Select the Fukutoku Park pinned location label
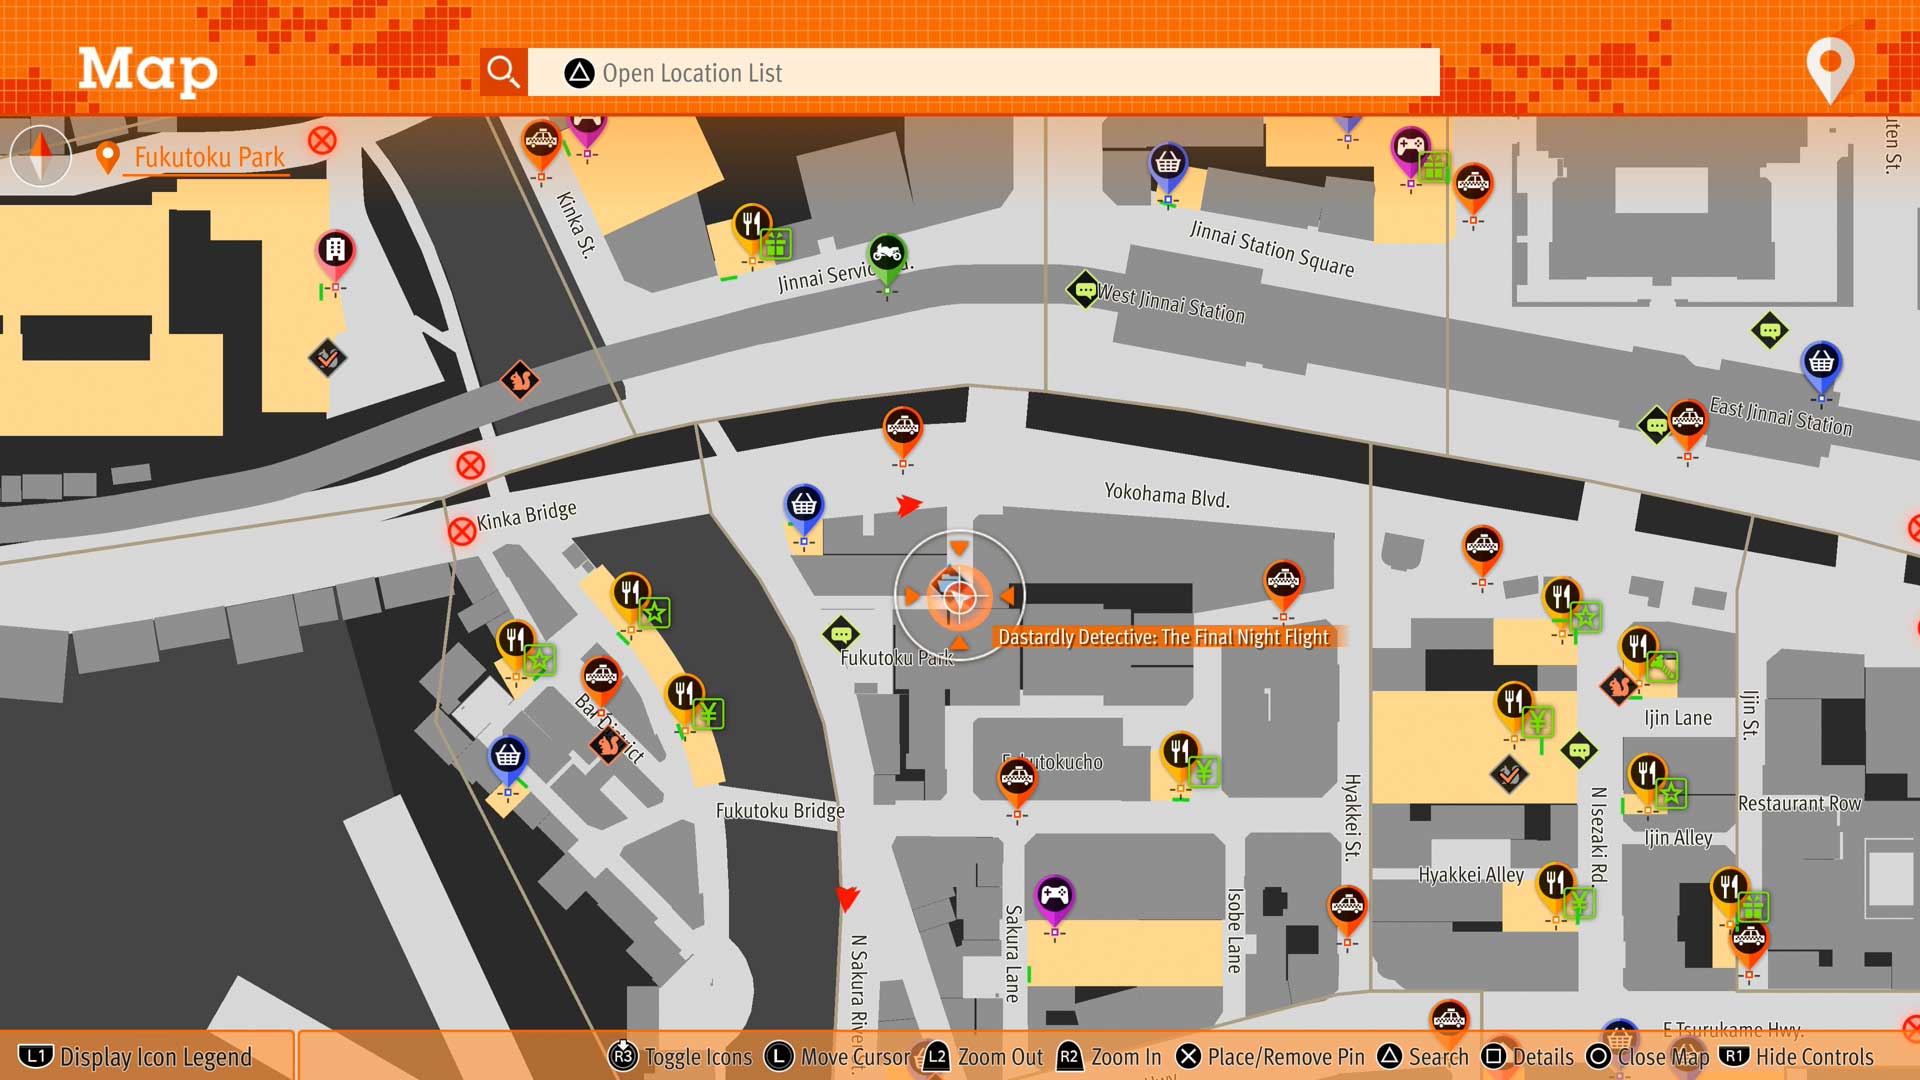 click(208, 158)
